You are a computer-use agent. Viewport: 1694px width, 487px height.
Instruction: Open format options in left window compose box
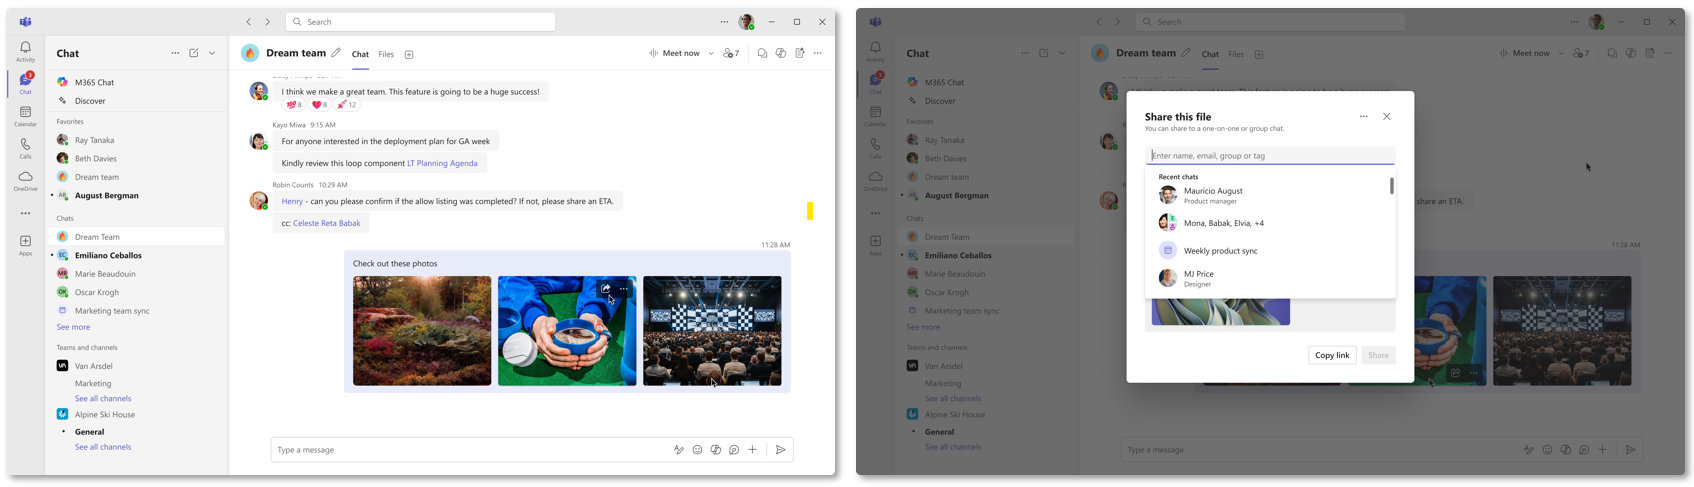coord(679,450)
